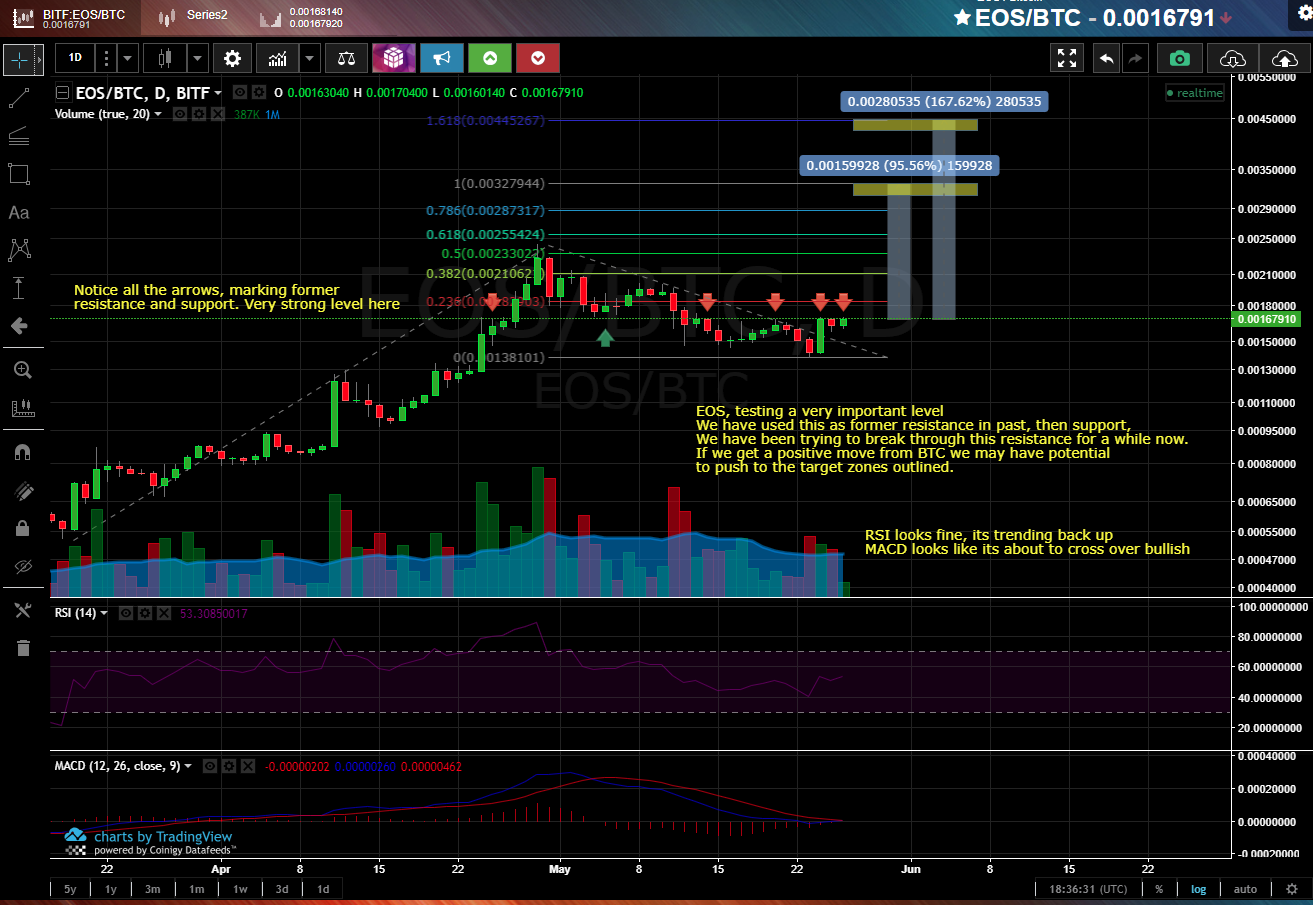Open the indicators chart icon
The height and width of the screenshot is (905, 1313).
click(277, 58)
